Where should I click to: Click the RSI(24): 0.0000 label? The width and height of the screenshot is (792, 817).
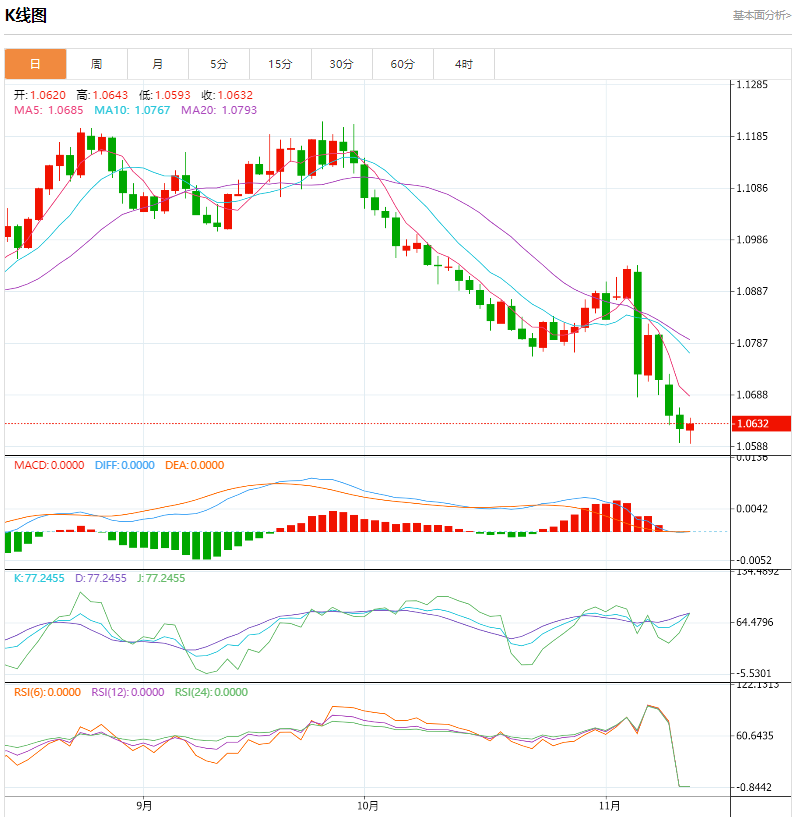tap(211, 692)
